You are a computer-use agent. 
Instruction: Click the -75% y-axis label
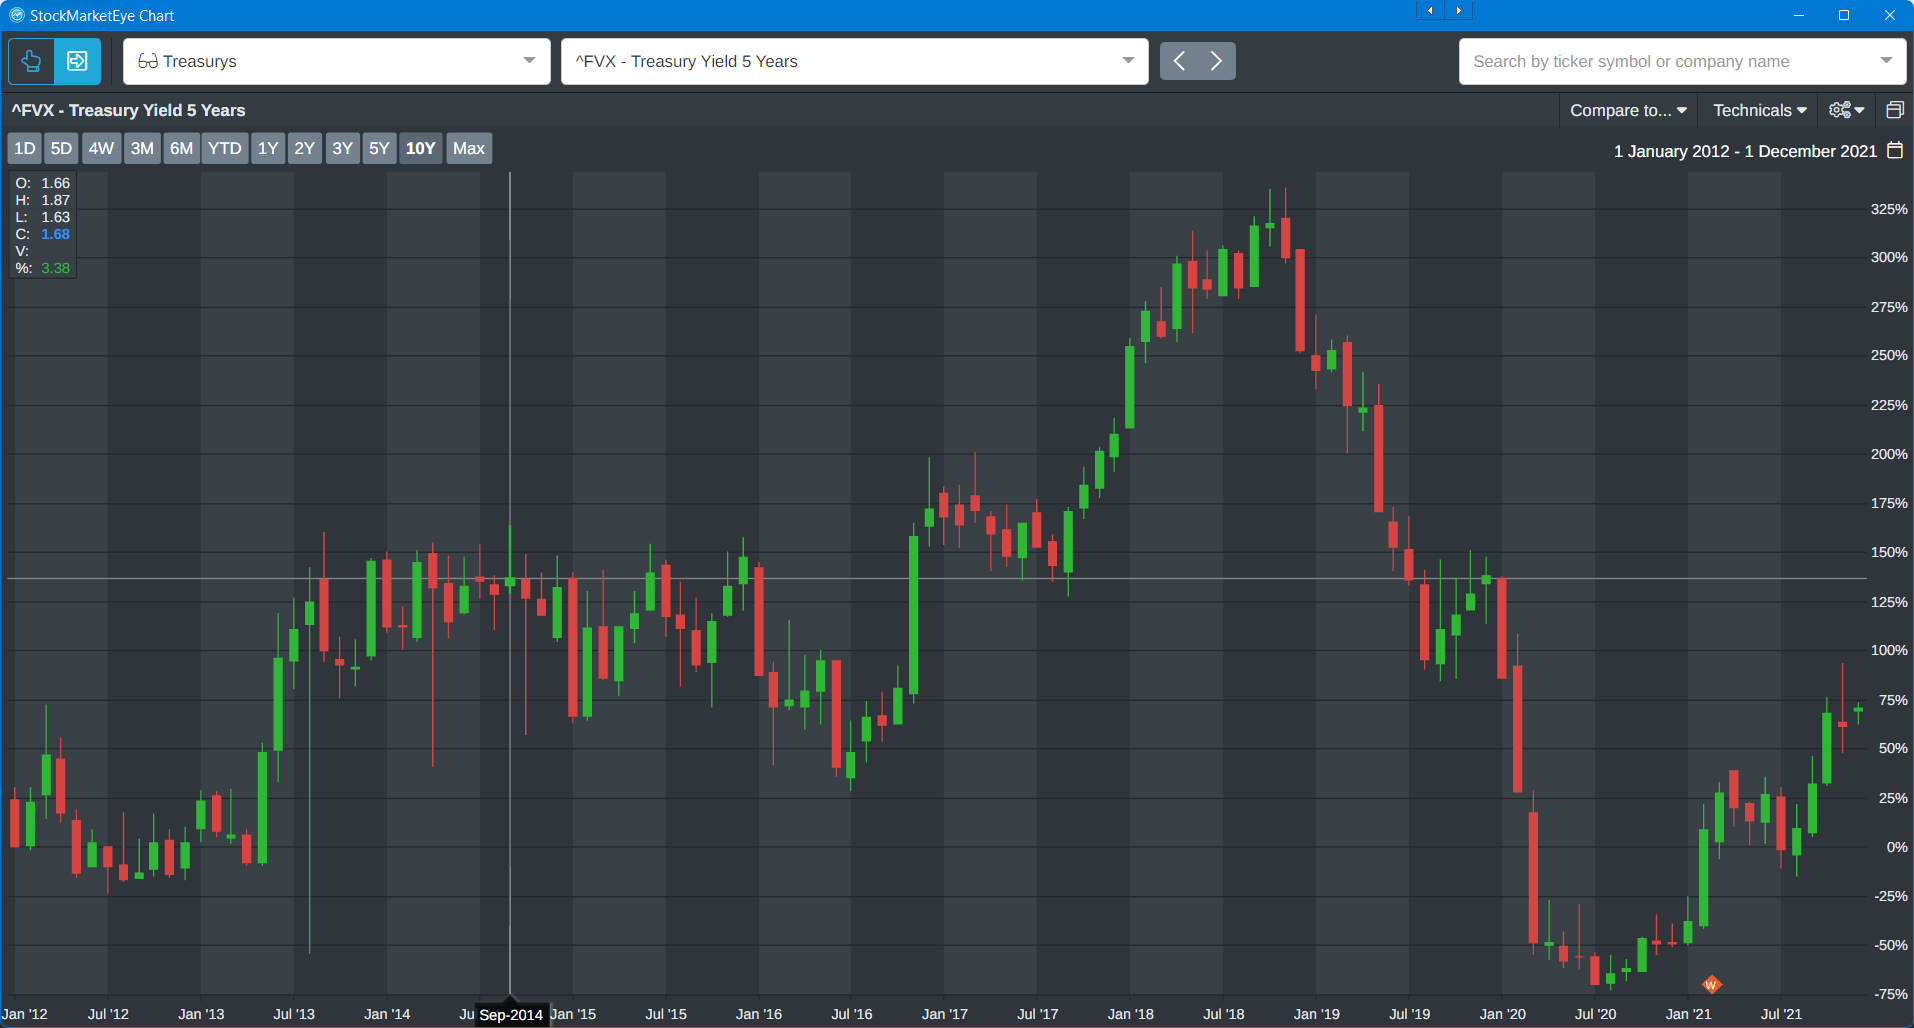[x=1891, y=994]
